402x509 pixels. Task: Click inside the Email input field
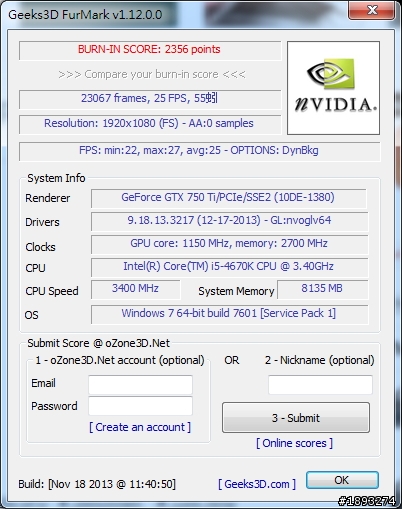[140, 384]
